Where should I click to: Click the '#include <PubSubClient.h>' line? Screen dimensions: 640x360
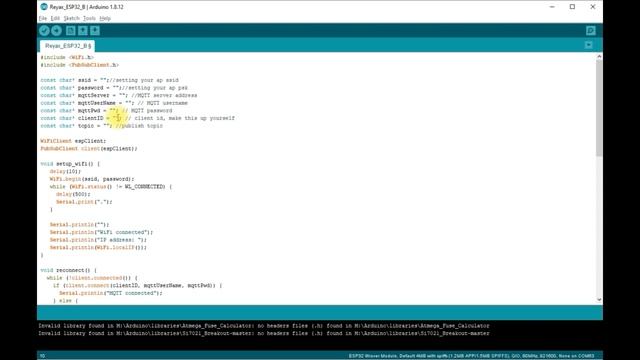click(x=80, y=65)
